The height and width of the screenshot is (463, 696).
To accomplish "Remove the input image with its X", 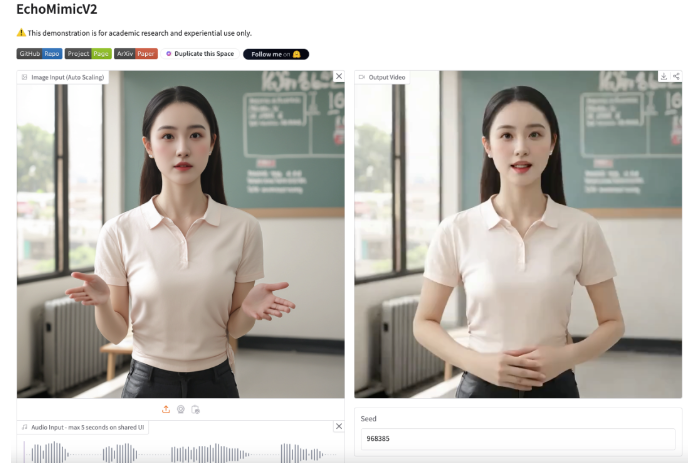I will 339,76.
